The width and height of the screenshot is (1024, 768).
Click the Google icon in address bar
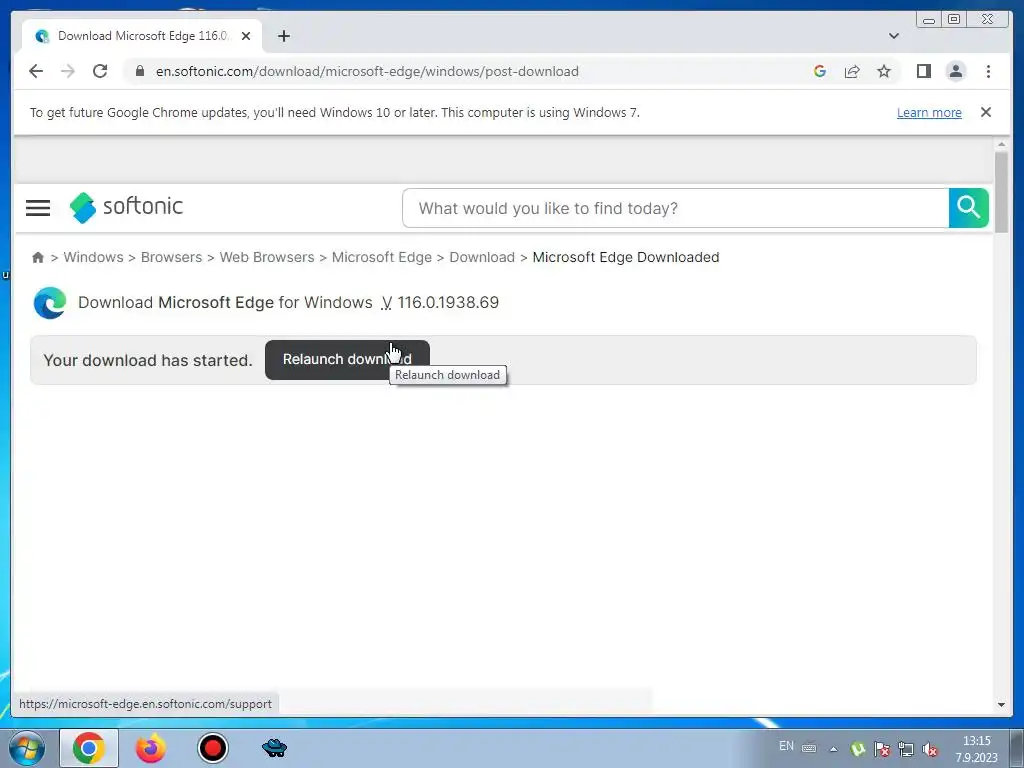point(820,71)
